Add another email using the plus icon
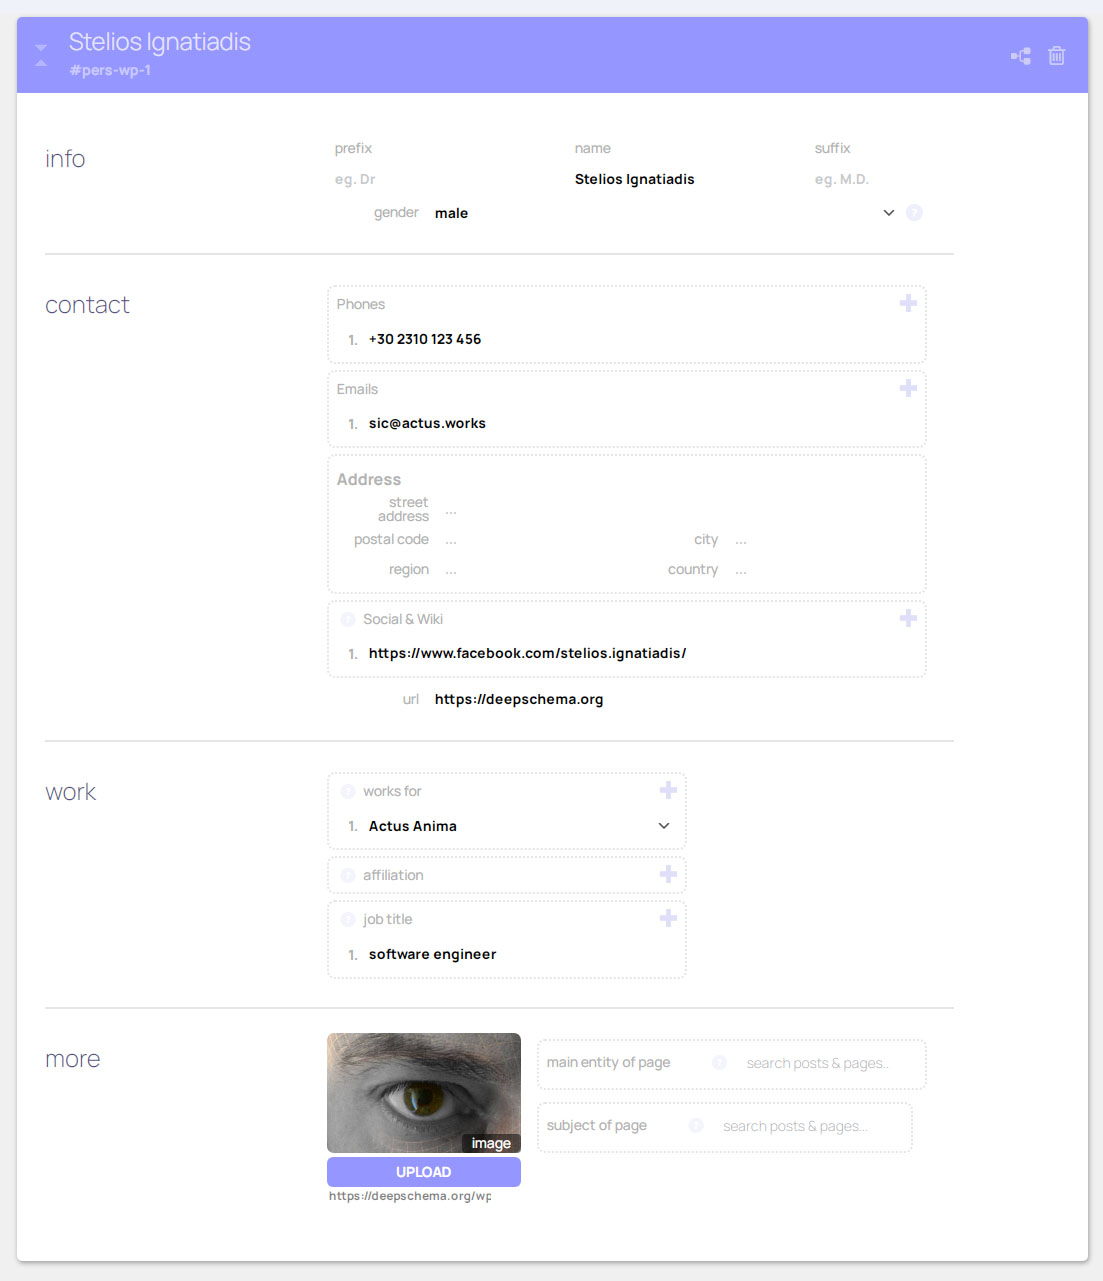The width and height of the screenshot is (1103, 1281). click(x=908, y=387)
